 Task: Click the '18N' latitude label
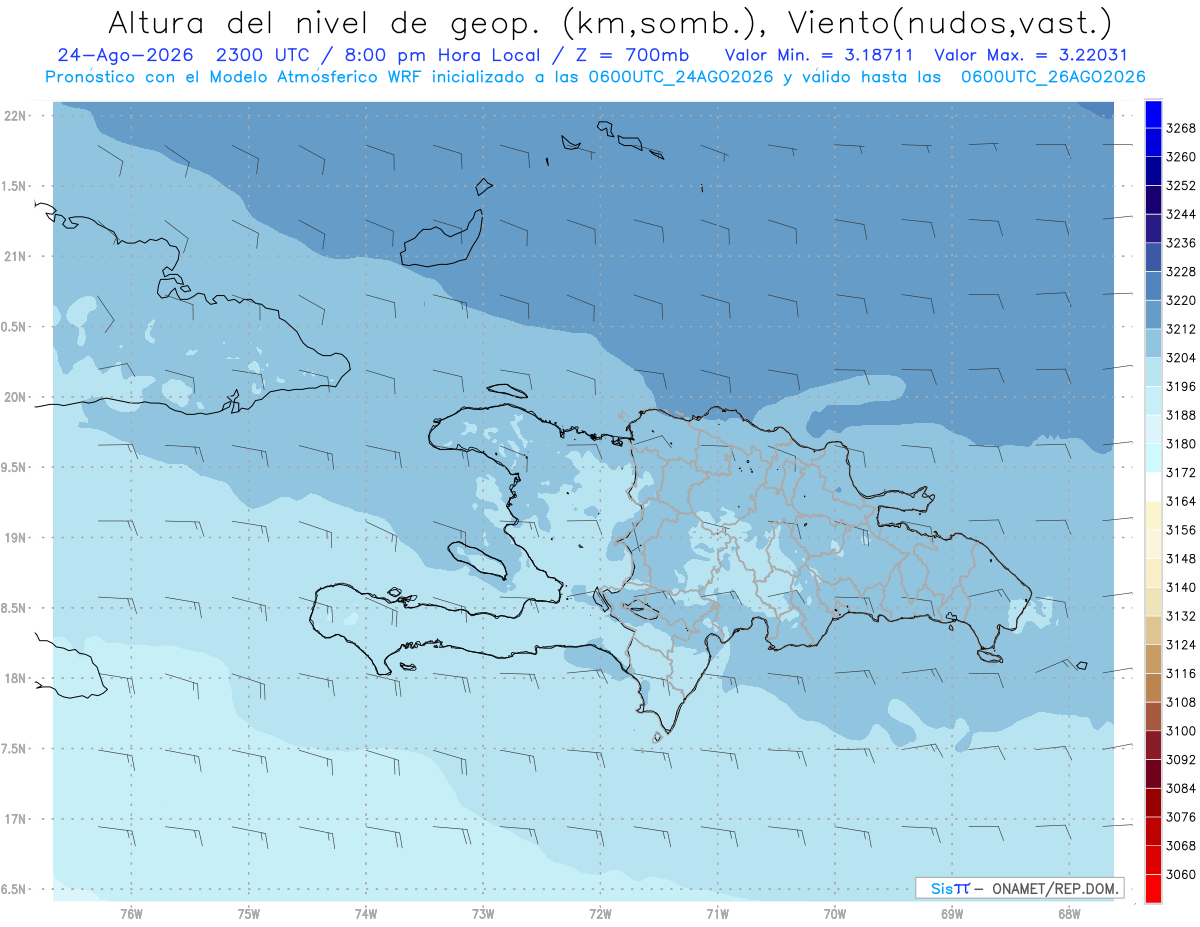15,679
